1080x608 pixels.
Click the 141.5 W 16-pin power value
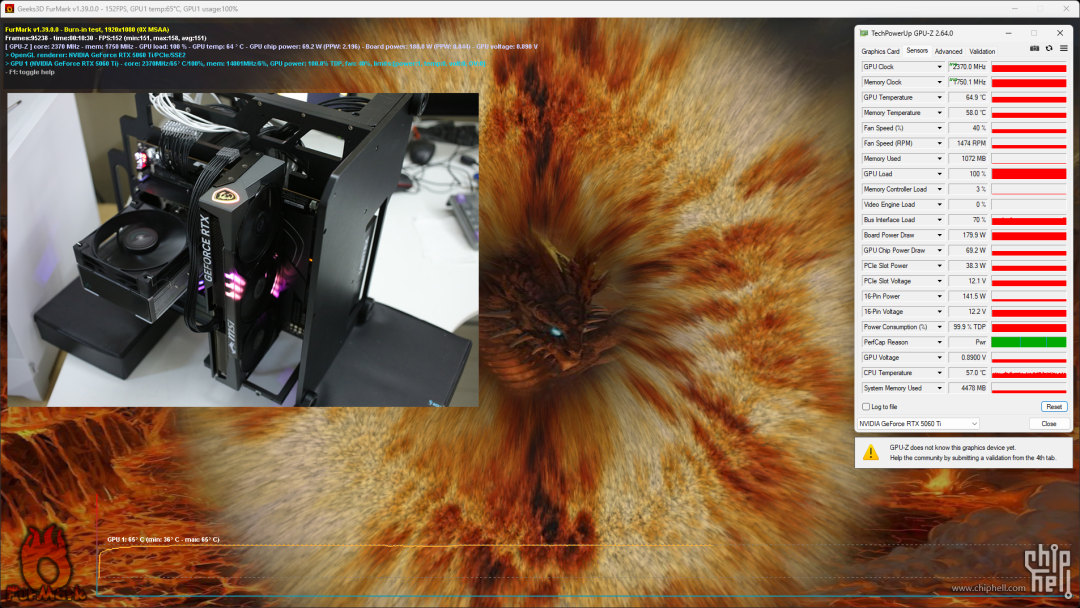point(968,296)
